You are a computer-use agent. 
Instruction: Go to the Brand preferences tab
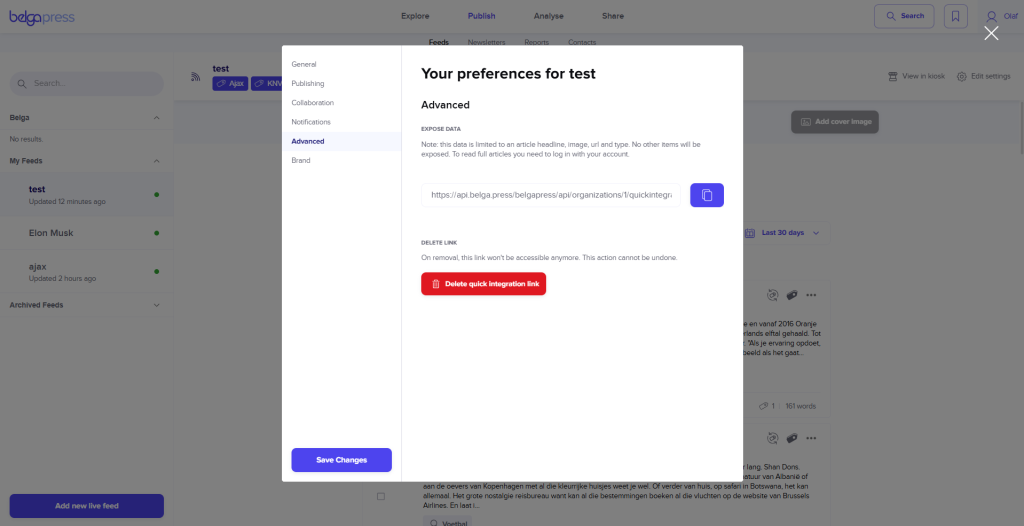click(301, 160)
